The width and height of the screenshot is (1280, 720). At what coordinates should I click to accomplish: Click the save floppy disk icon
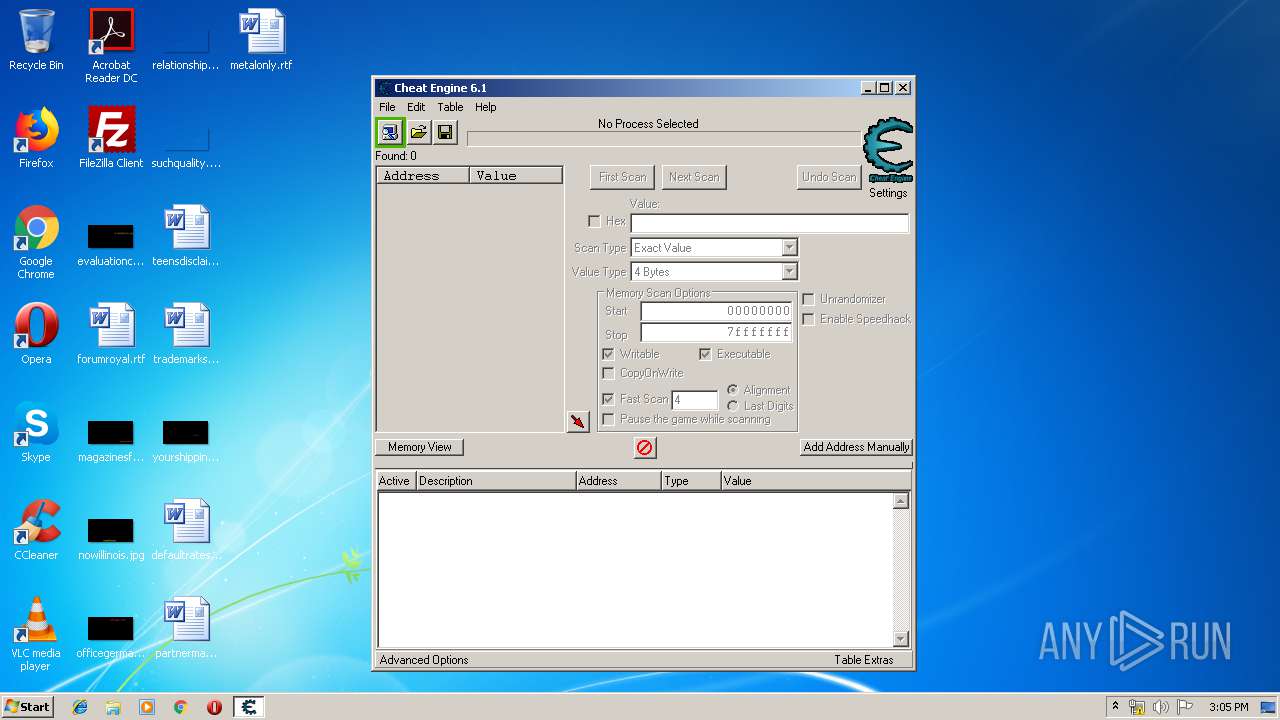coord(445,132)
